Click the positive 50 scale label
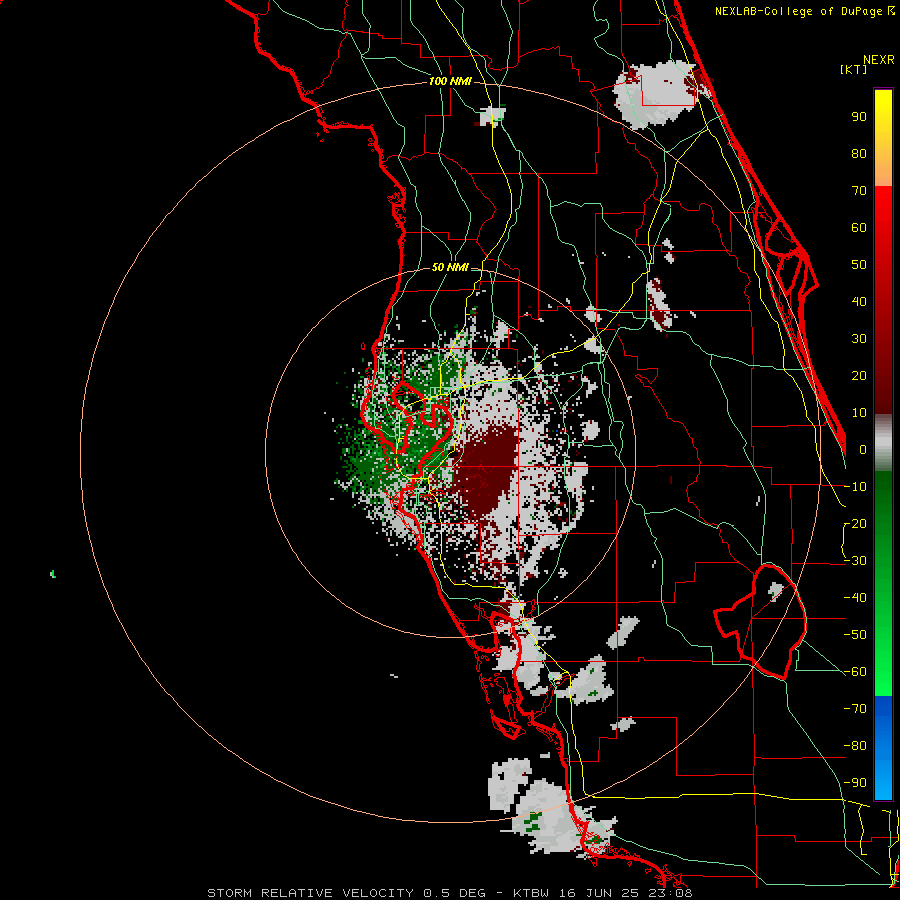The image size is (900, 900). click(x=859, y=265)
